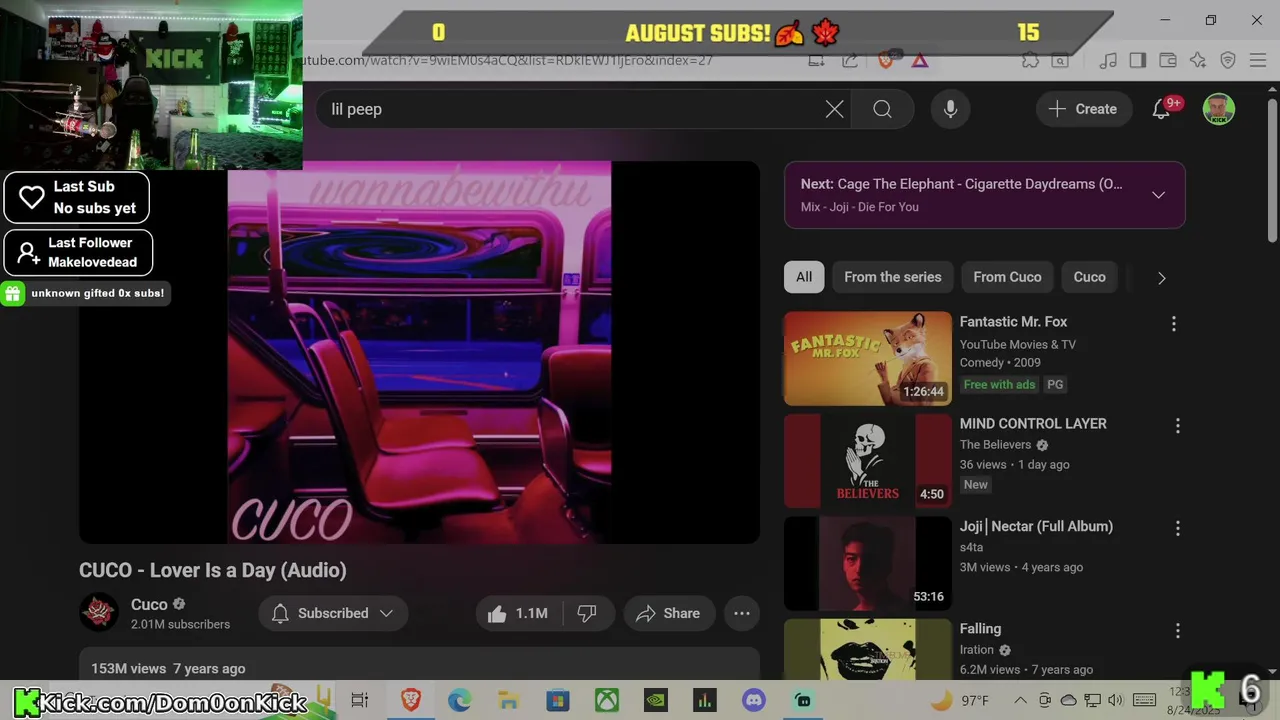Click '2.01M subscribers' text
This screenshot has height=720, width=1280.
[x=180, y=624]
